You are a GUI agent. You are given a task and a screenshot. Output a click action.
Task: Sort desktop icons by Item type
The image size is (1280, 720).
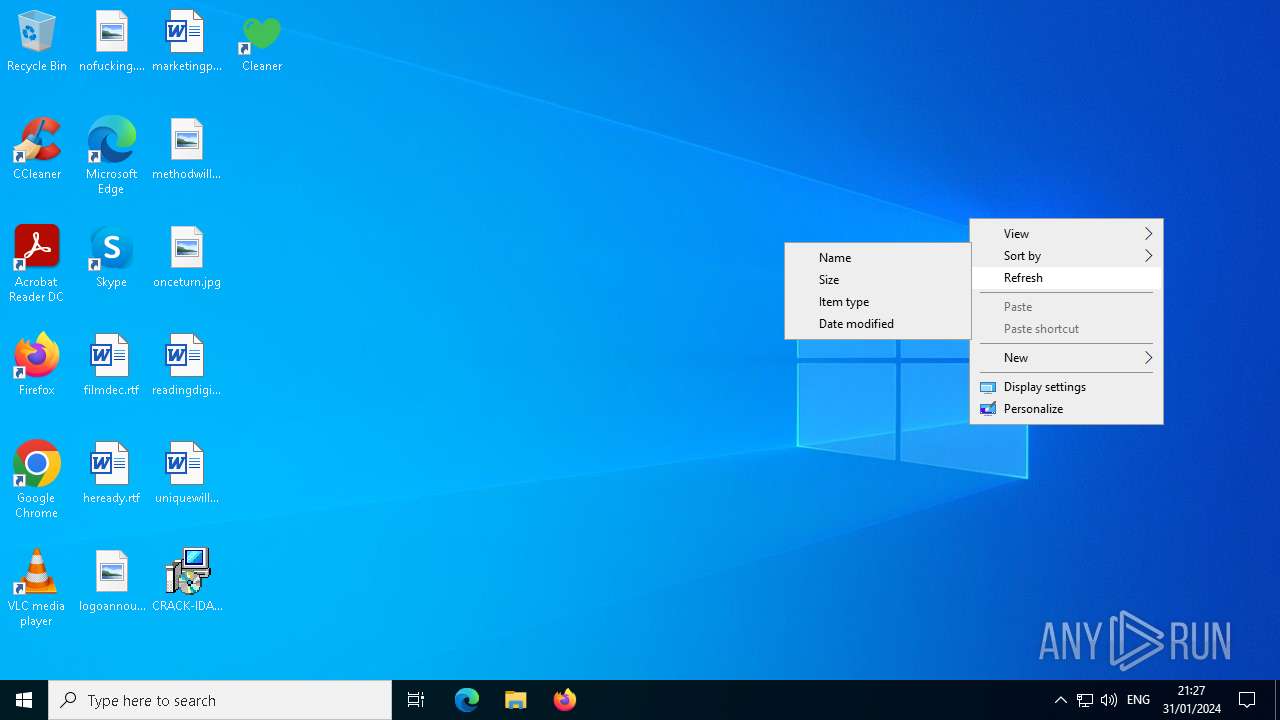(x=877, y=302)
